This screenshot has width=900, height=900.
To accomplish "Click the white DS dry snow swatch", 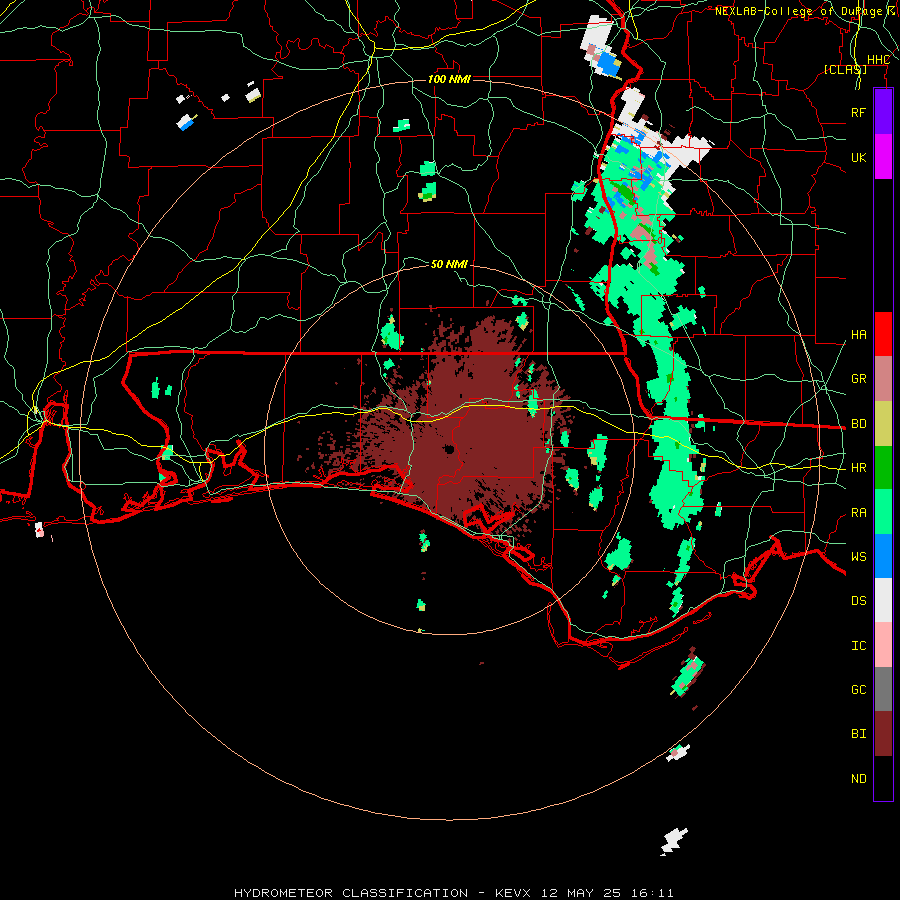I will (883, 600).
